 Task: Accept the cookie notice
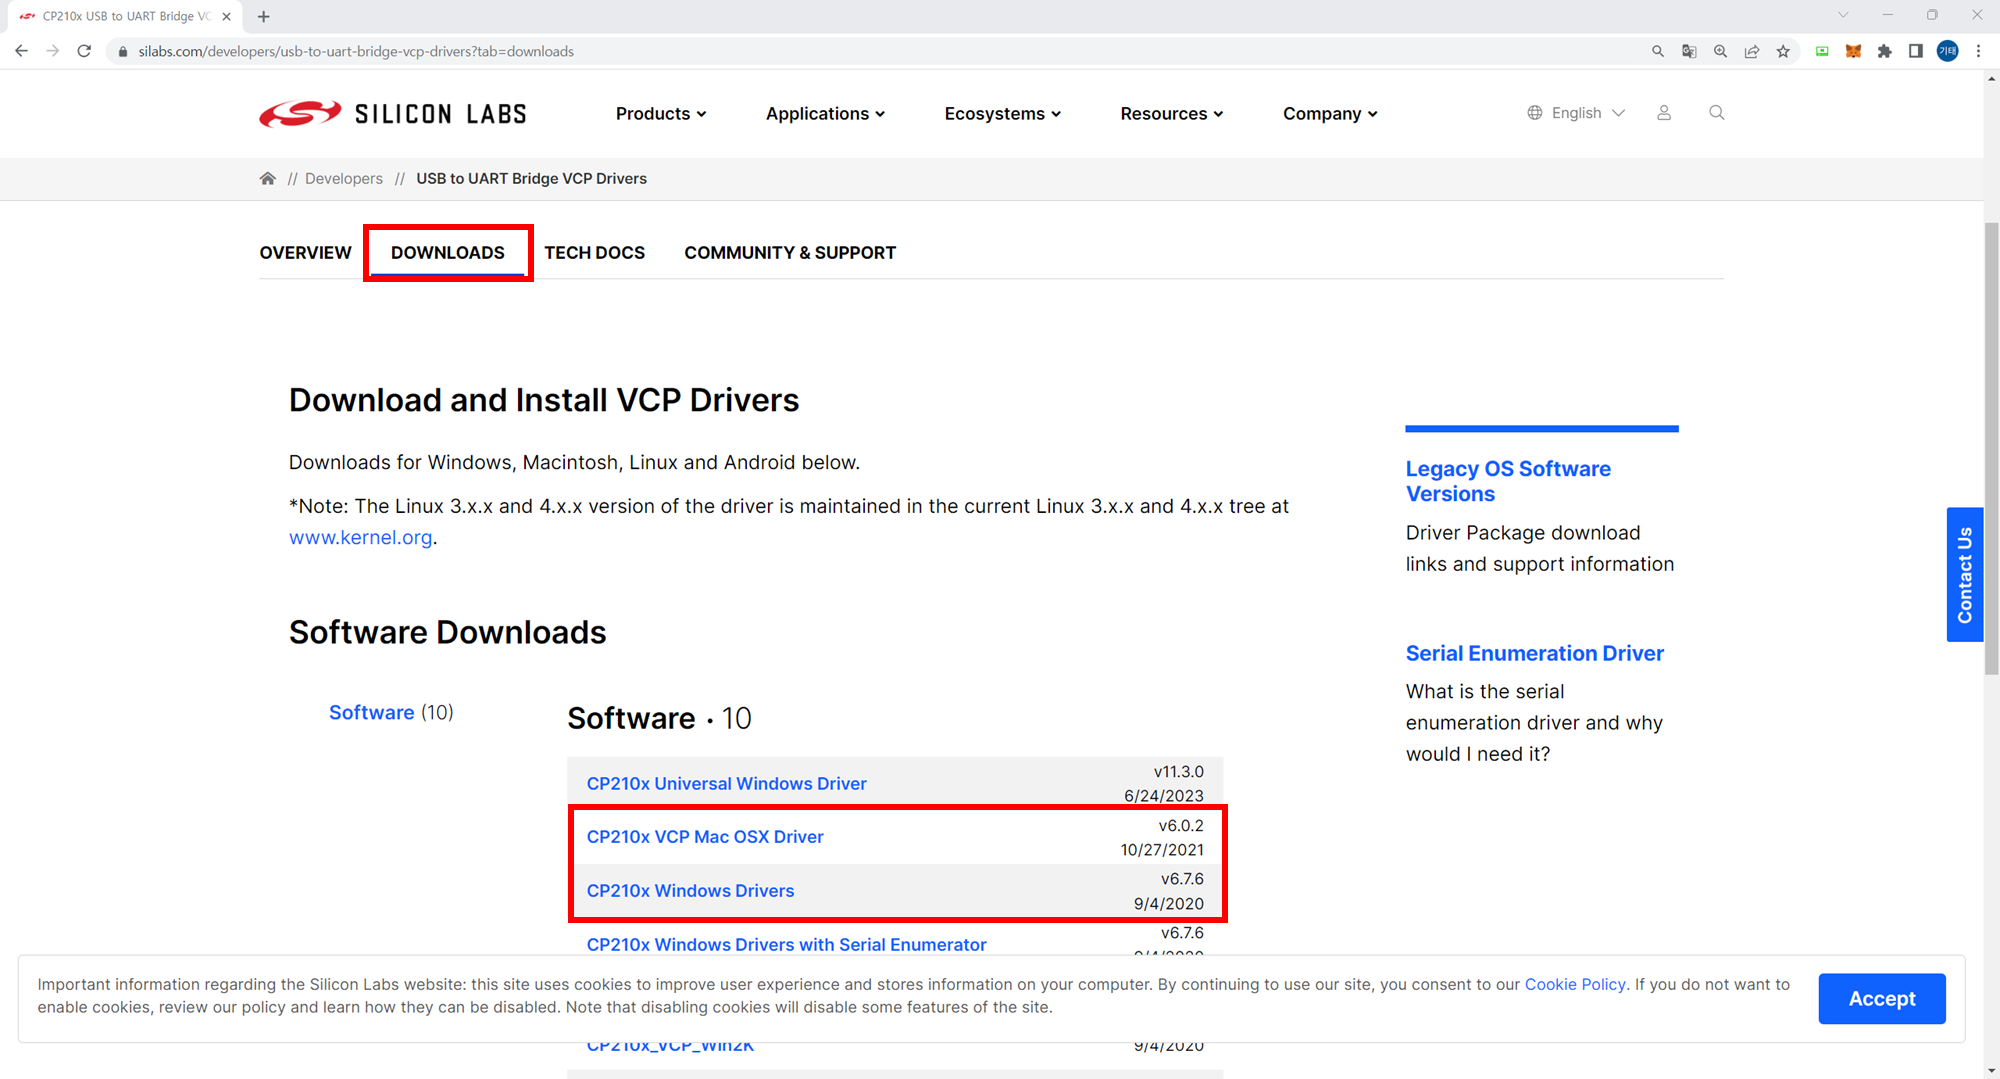click(1882, 998)
